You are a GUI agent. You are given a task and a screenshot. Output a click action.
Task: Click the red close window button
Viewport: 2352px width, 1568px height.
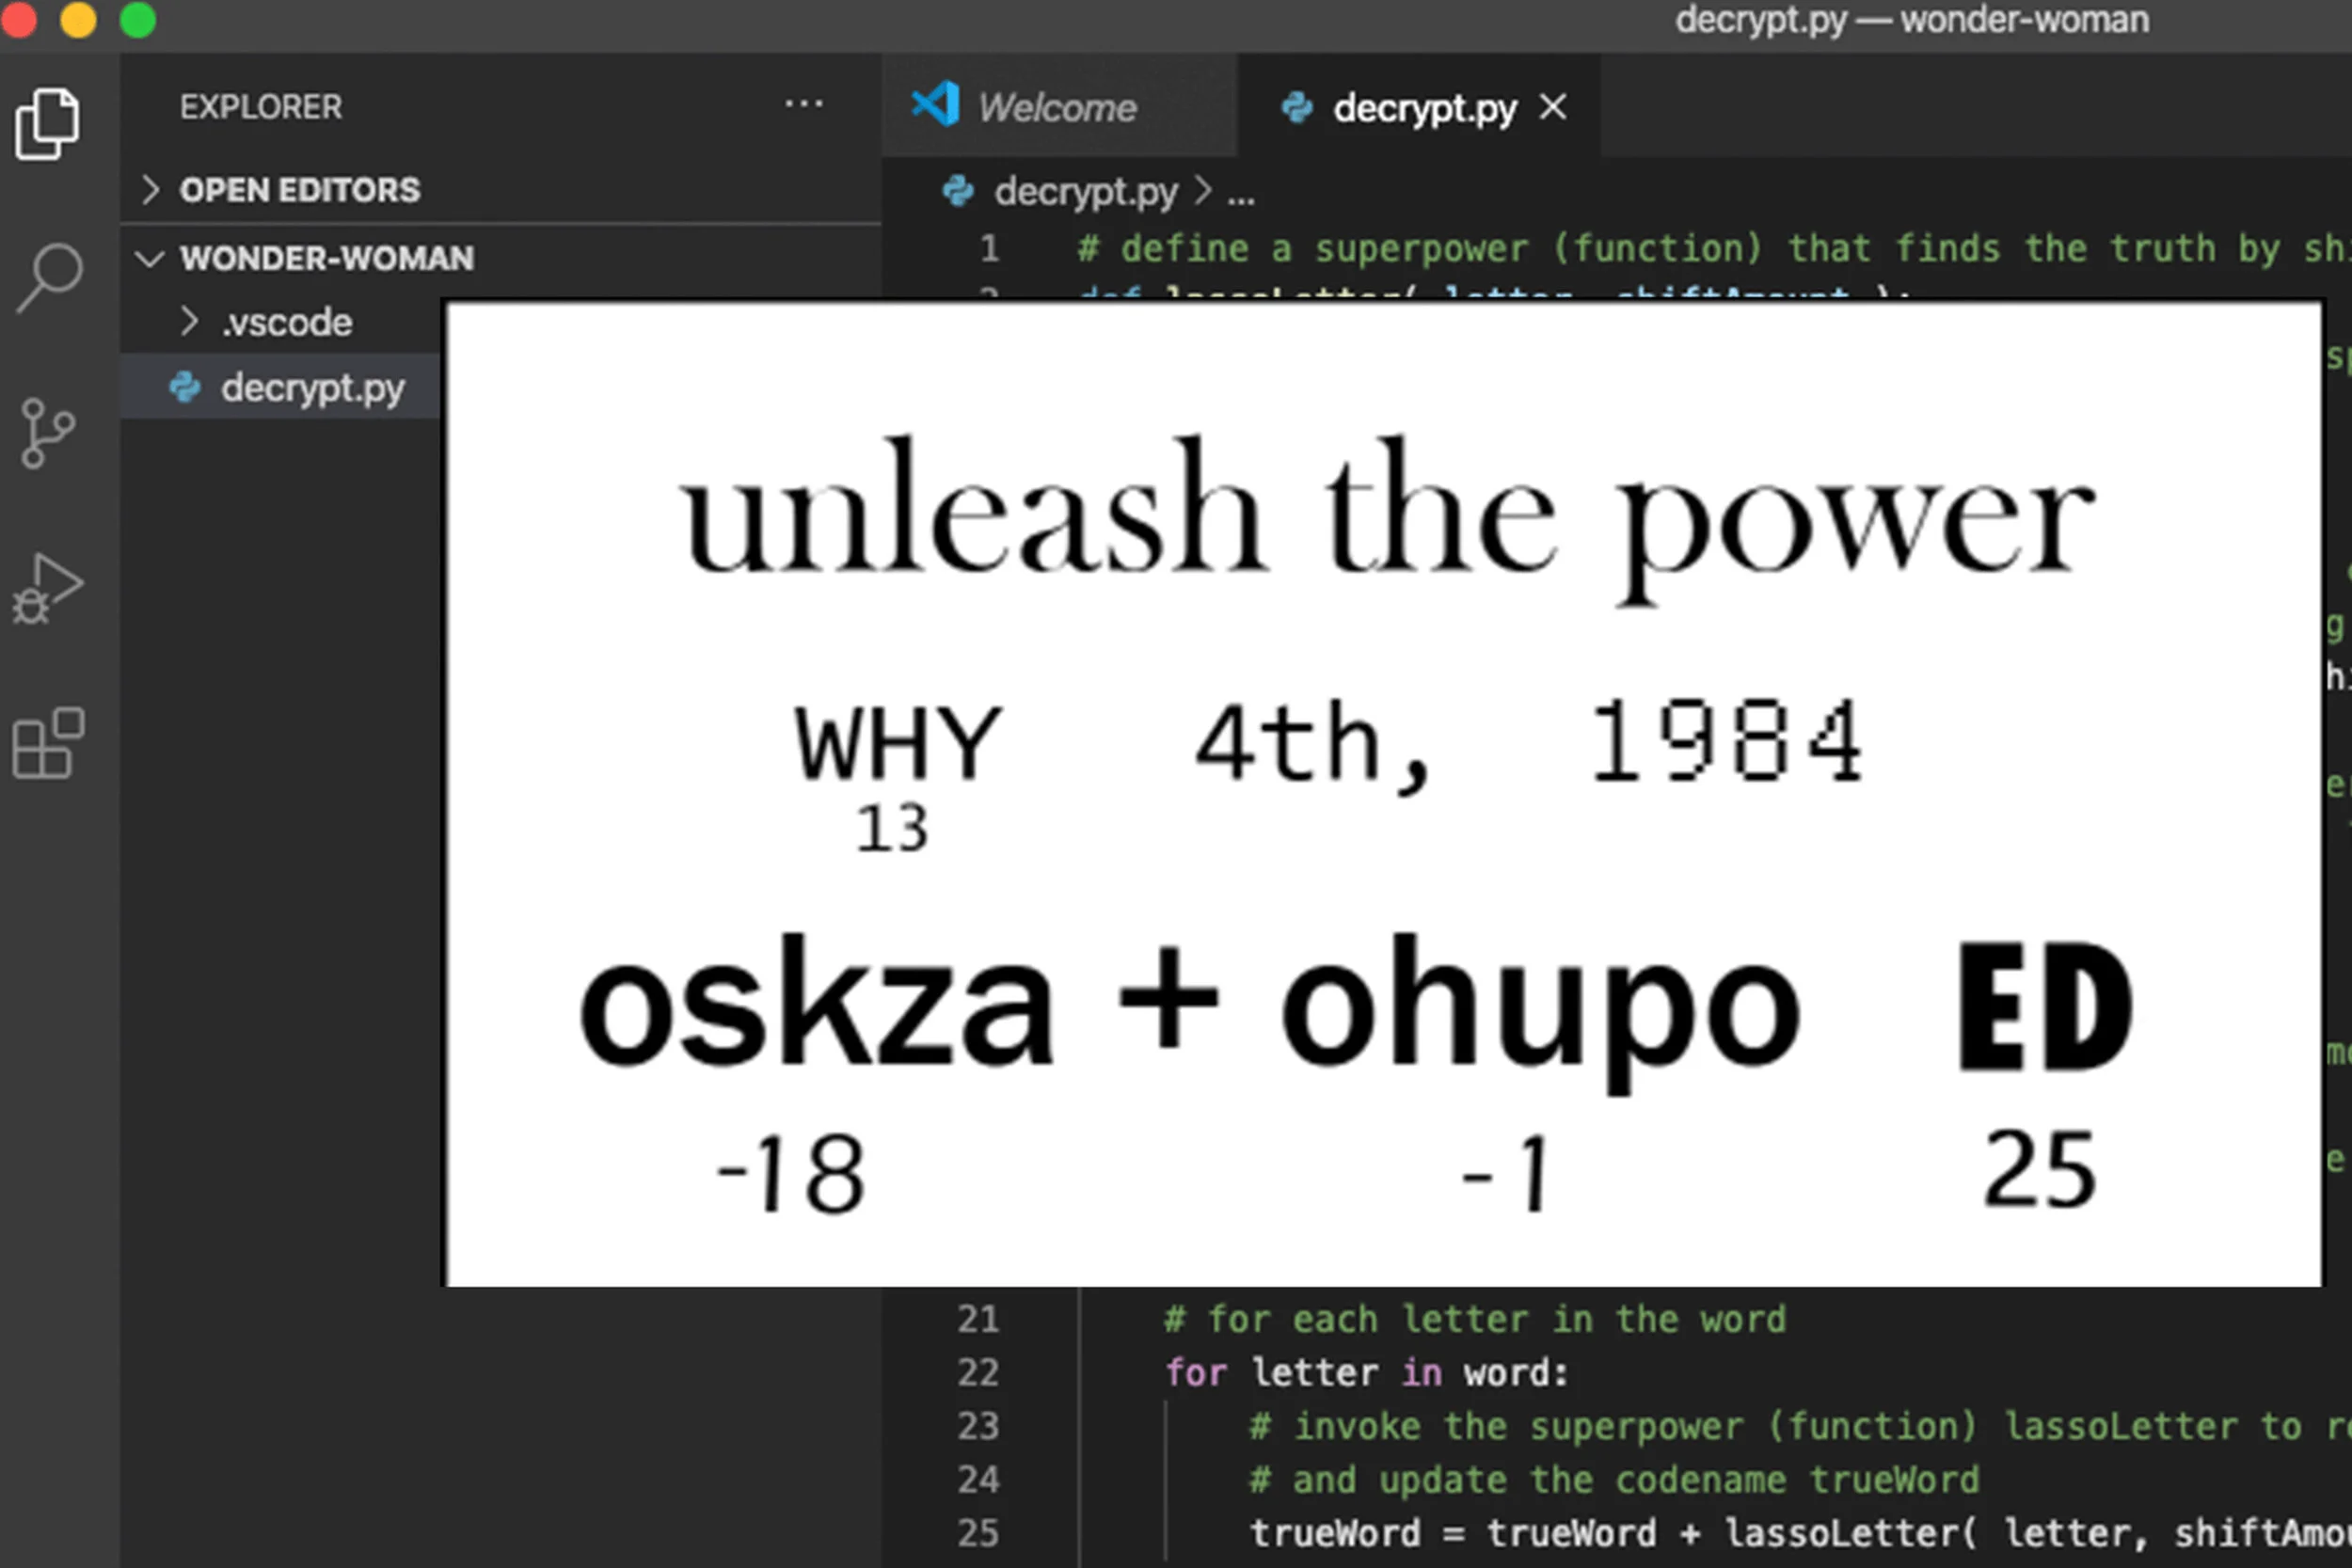coord(18,18)
